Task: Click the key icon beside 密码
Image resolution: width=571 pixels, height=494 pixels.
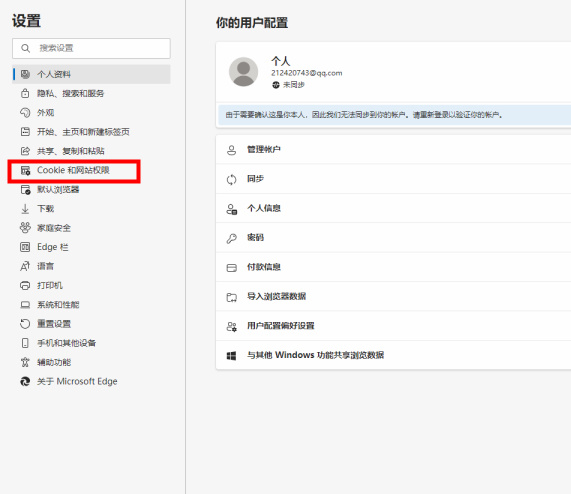Action: pos(232,238)
